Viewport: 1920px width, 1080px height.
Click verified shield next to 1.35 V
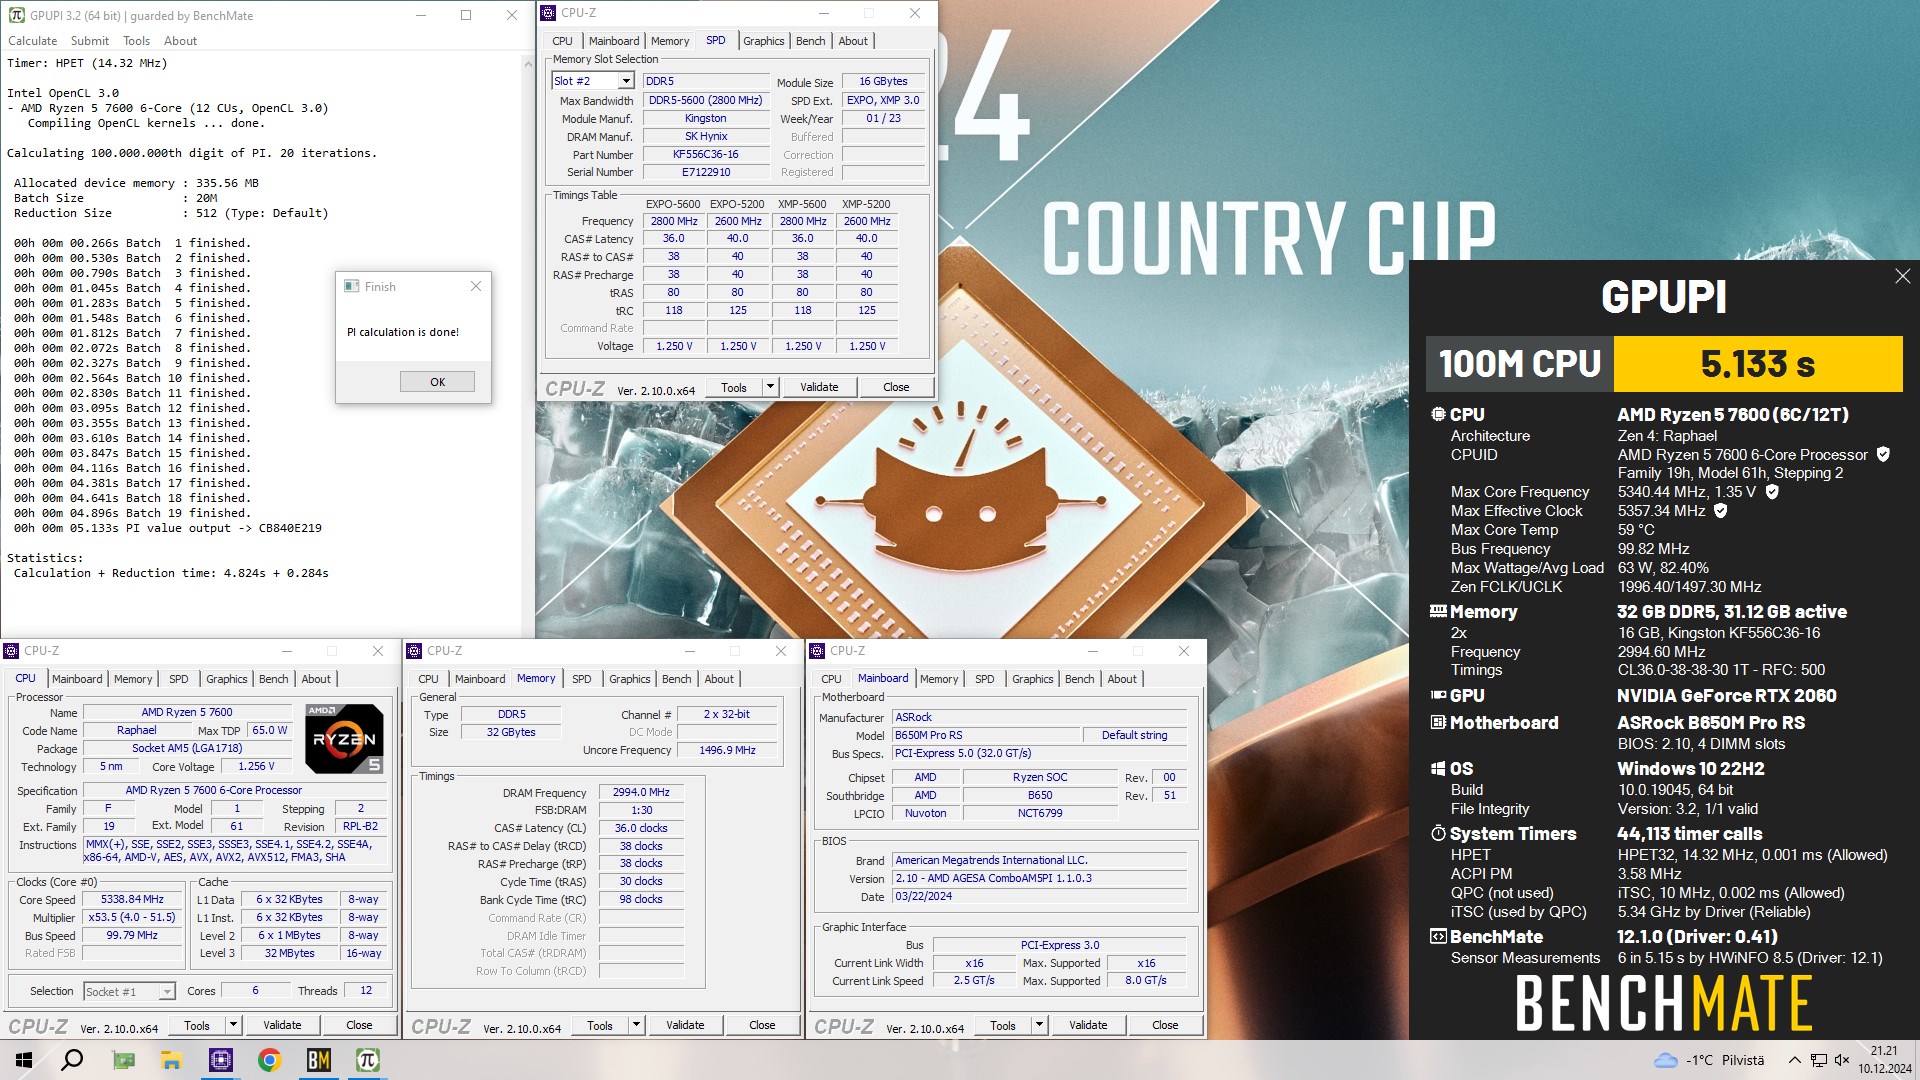(1772, 492)
